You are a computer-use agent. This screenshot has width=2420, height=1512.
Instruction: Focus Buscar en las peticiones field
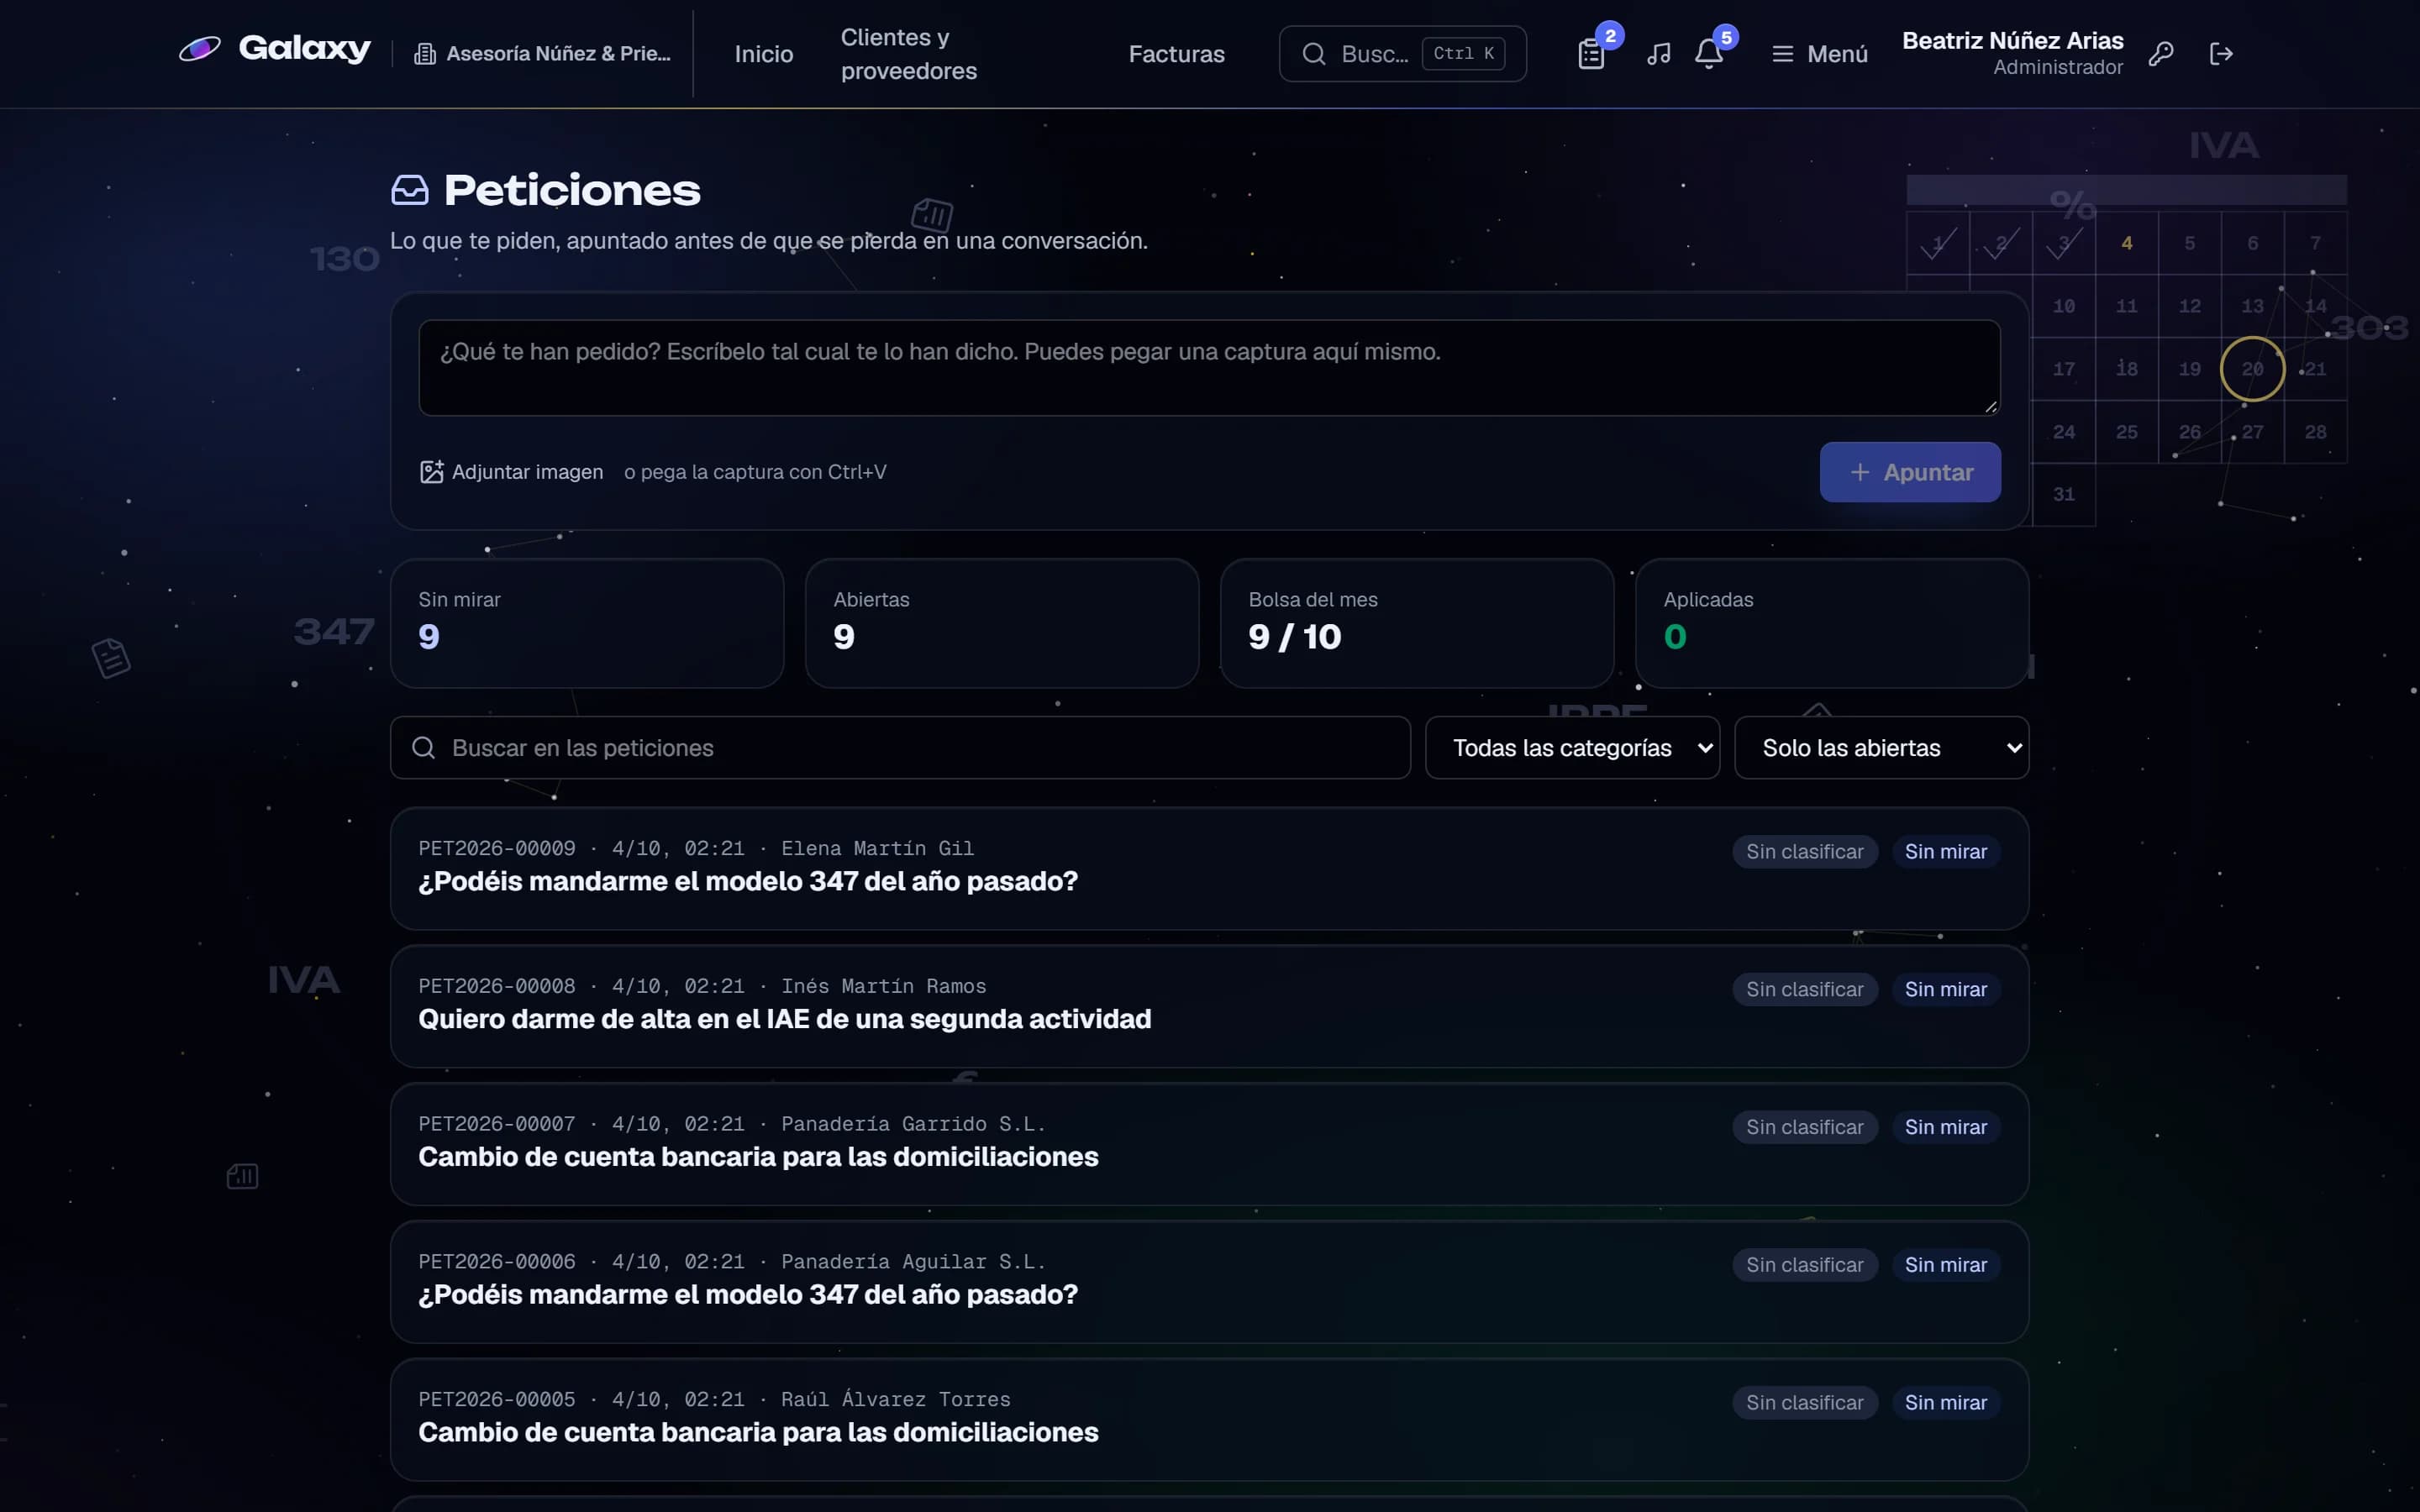coord(900,748)
